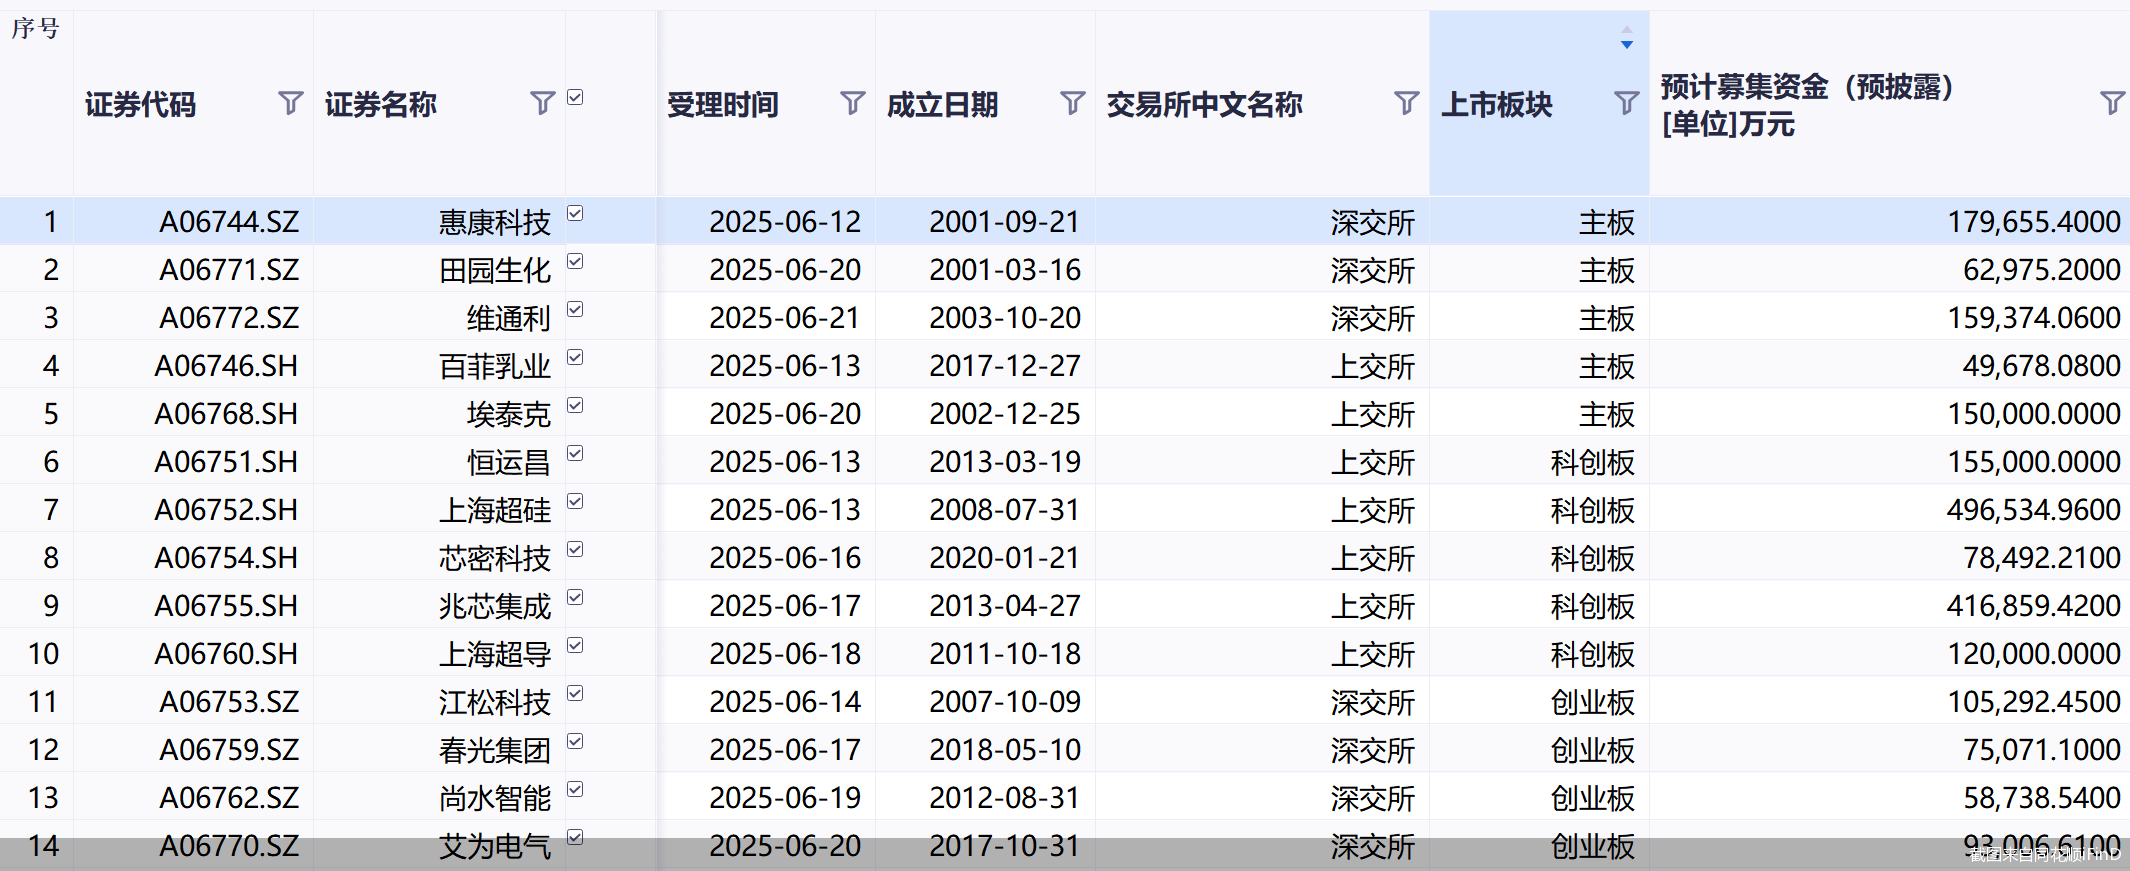The image size is (2130, 871).
Task: Click fundraising amount 62,975.2000
Action: pyautogui.click(x=2042, y=270)
